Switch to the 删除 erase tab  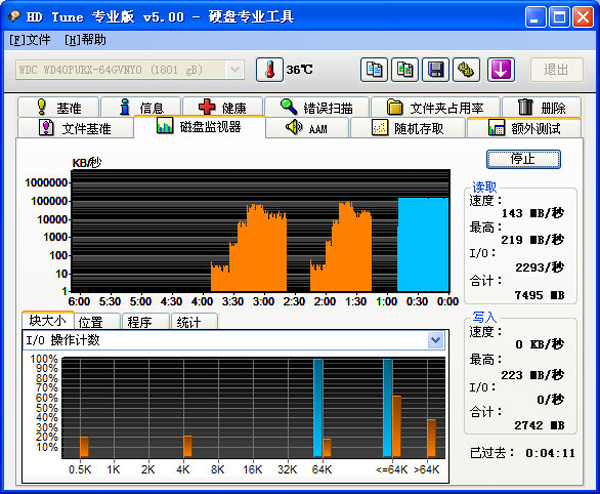point(542,108)
